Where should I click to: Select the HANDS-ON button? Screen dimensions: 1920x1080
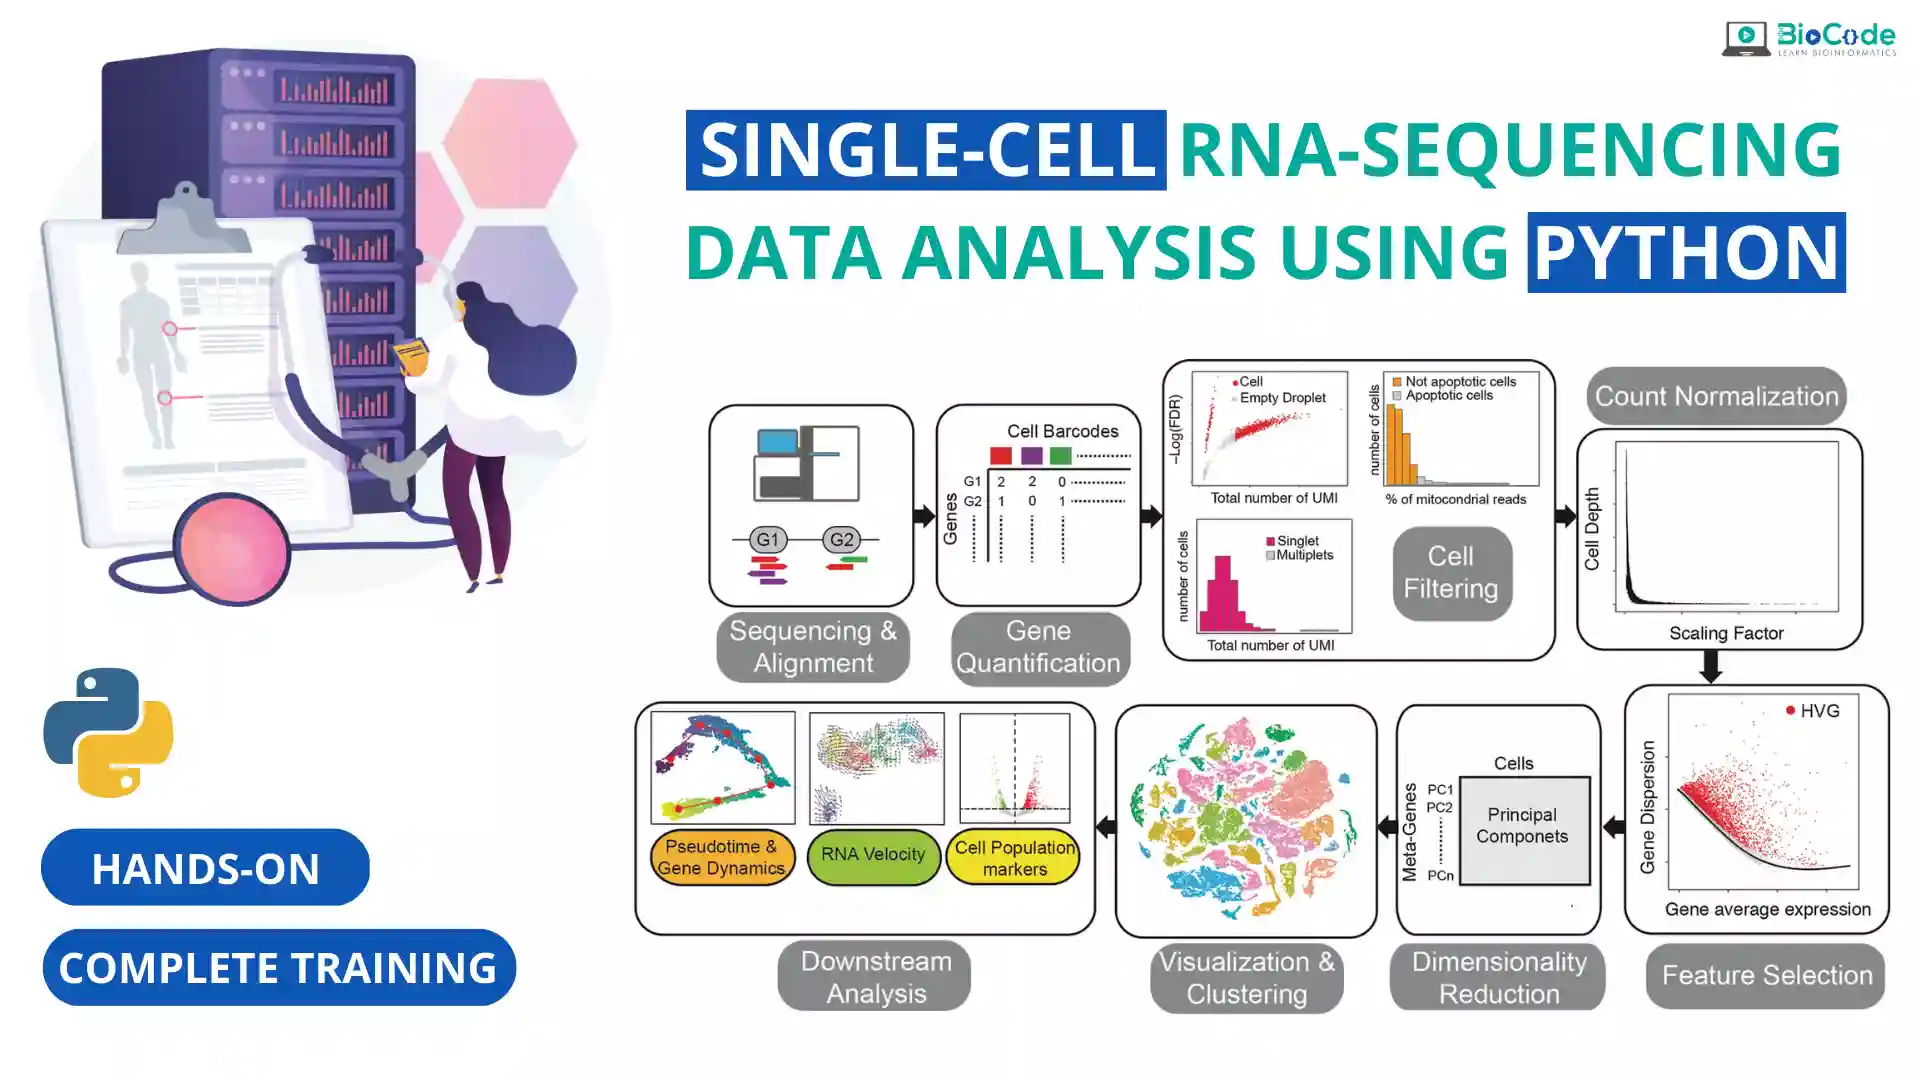[206, 868]
